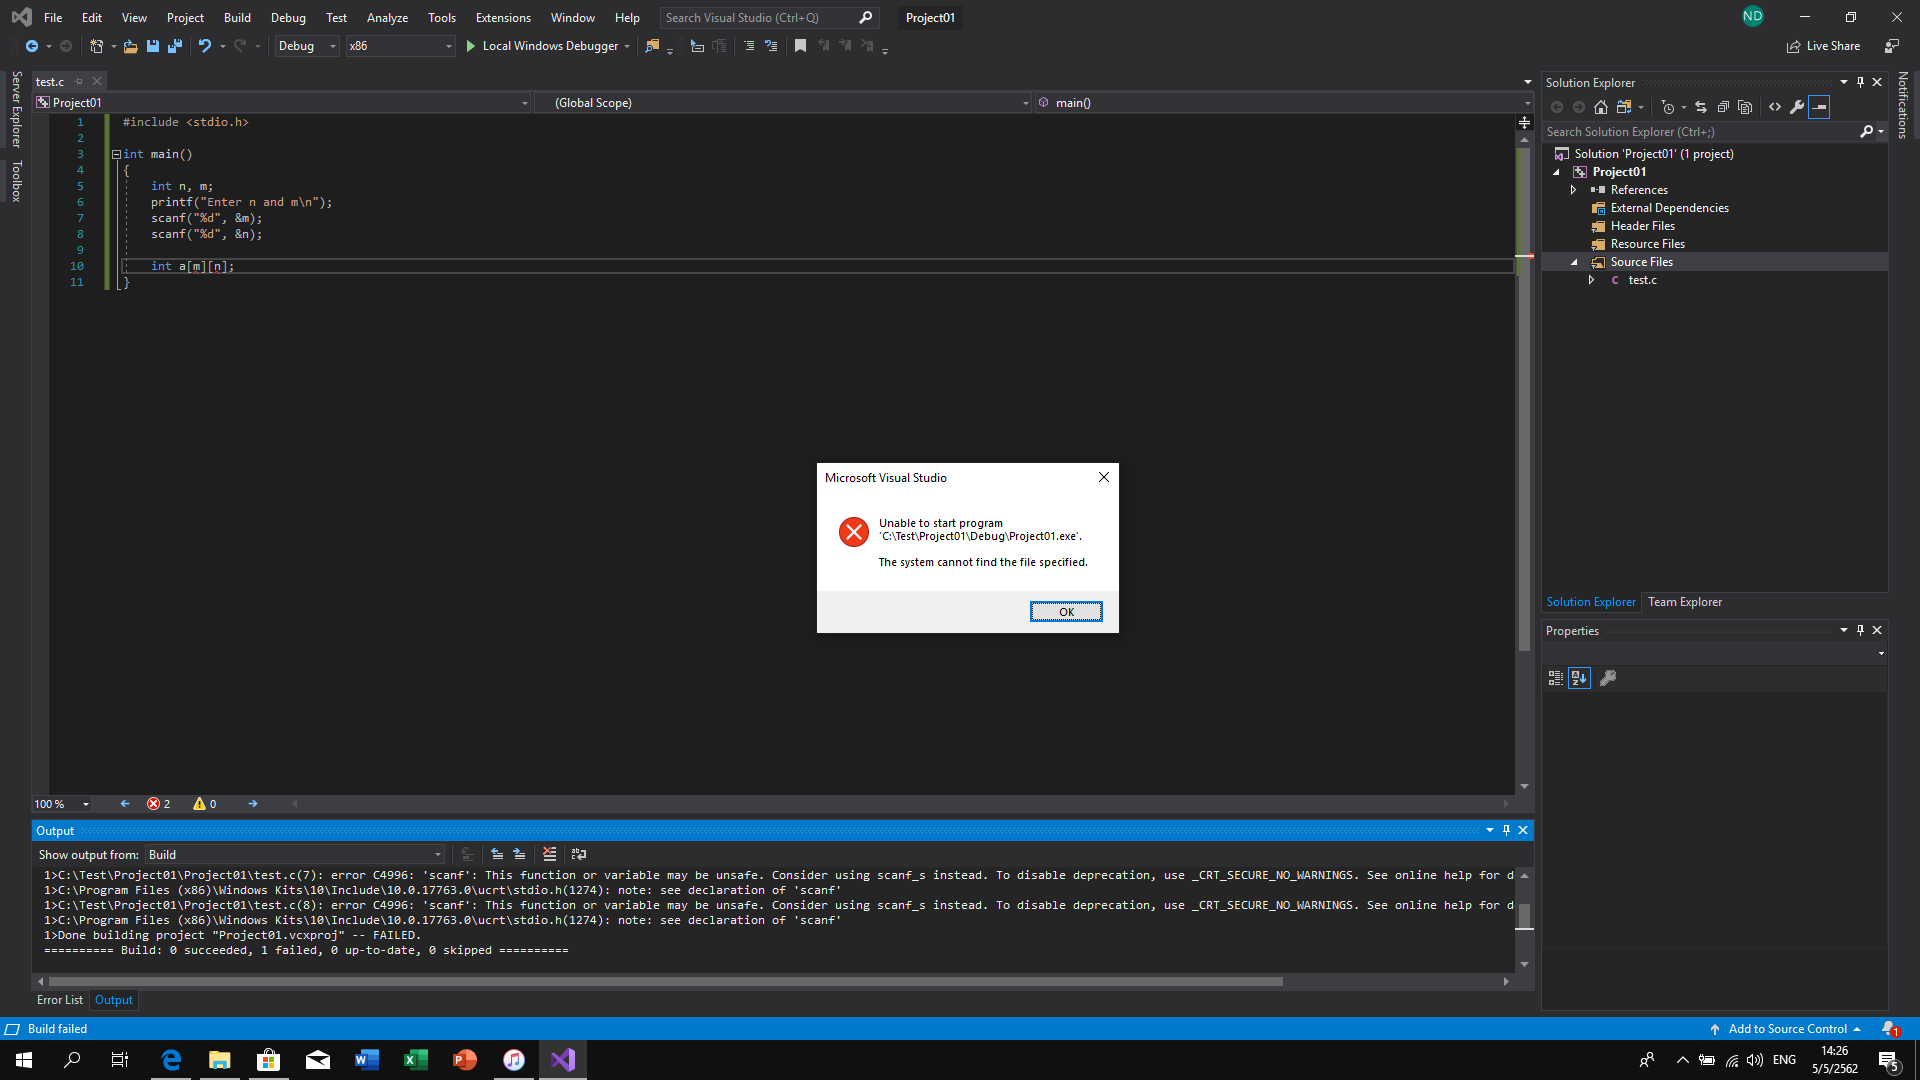
Task: Click the Solution Explorer Home icon
Action: (x=1601, y=107)
